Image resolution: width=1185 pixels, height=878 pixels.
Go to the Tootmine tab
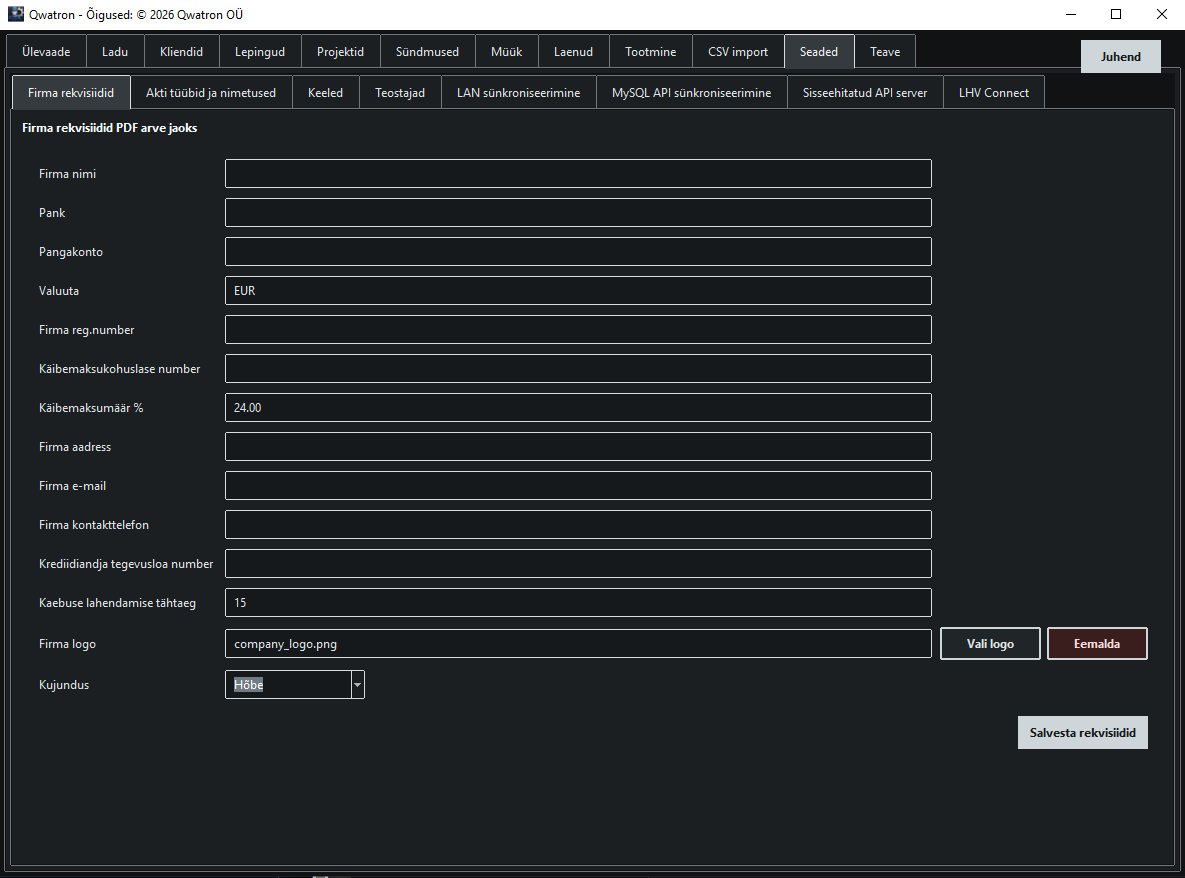click(x=651, y=51)
